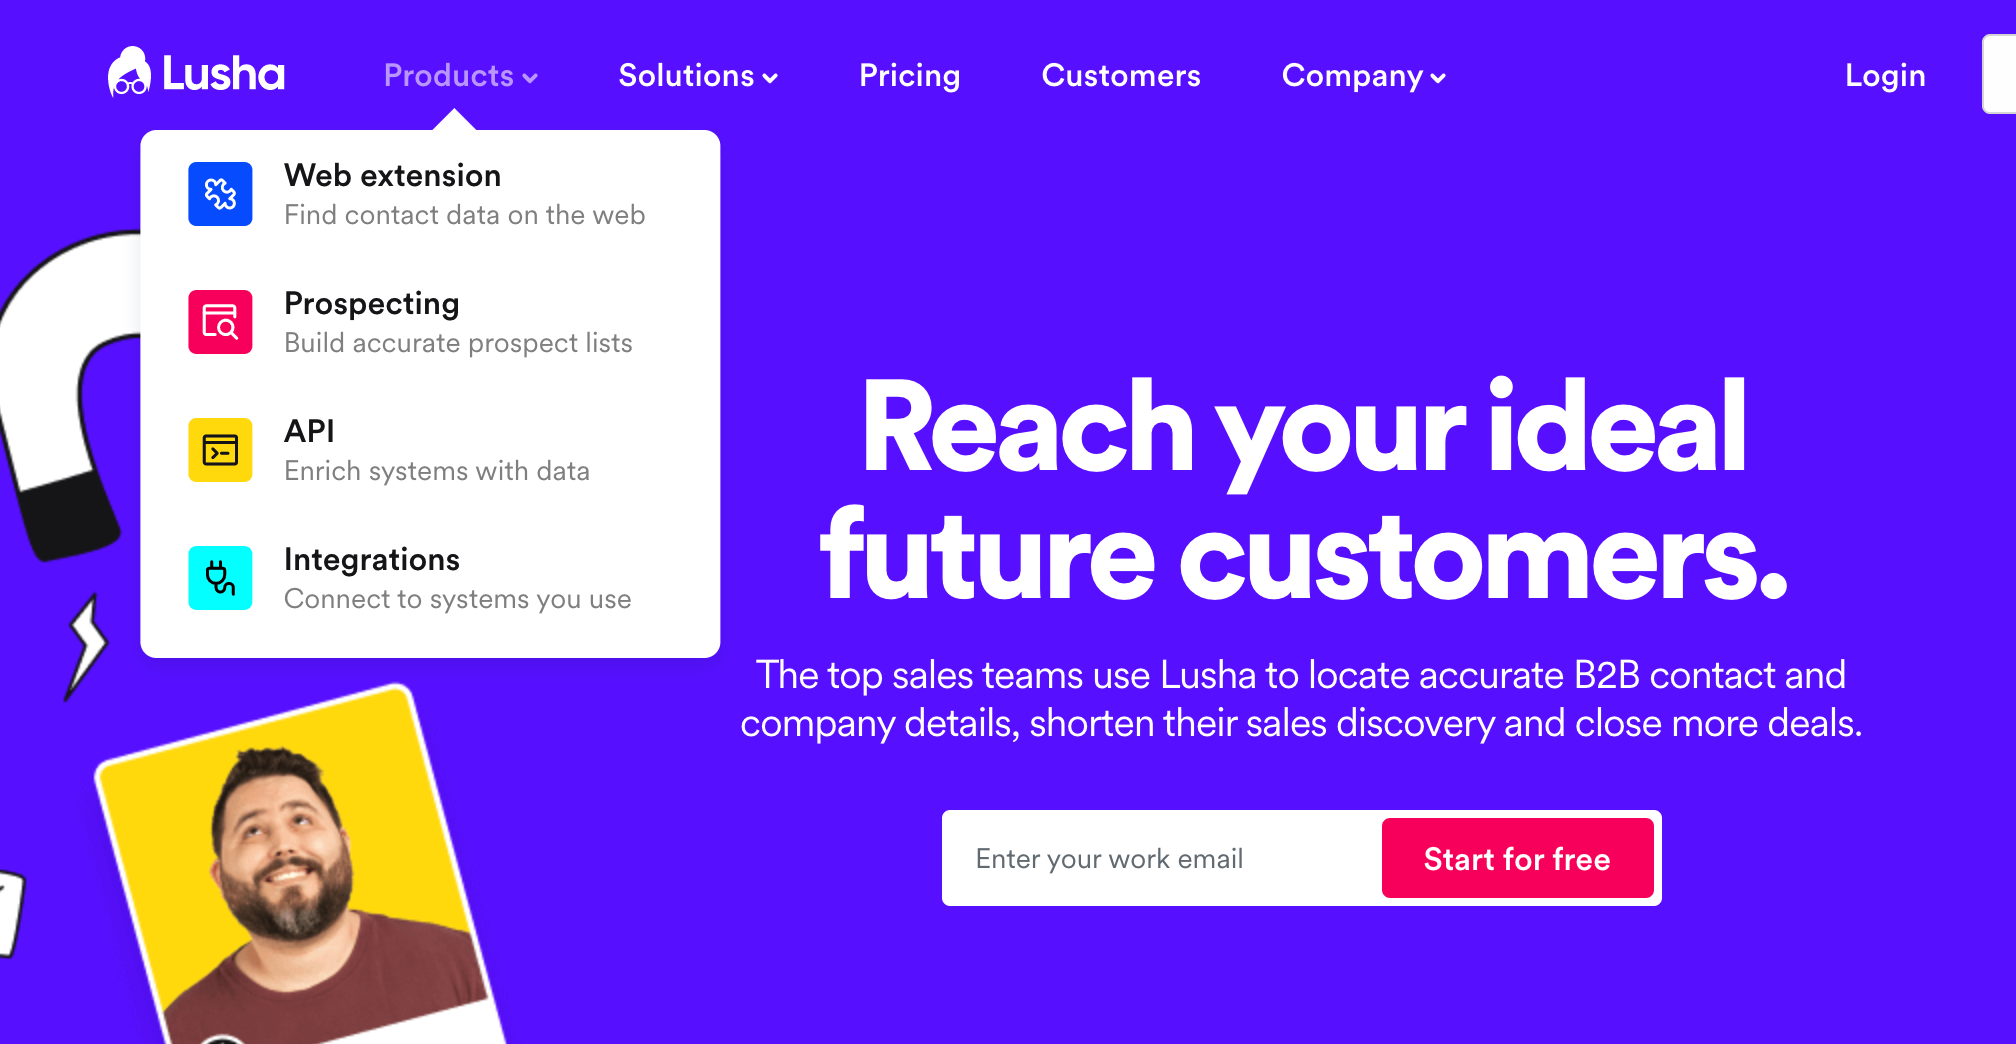Expand the Company dropdown chevron
This screenshot has height=1044, width=2016.
point(1438,77)
